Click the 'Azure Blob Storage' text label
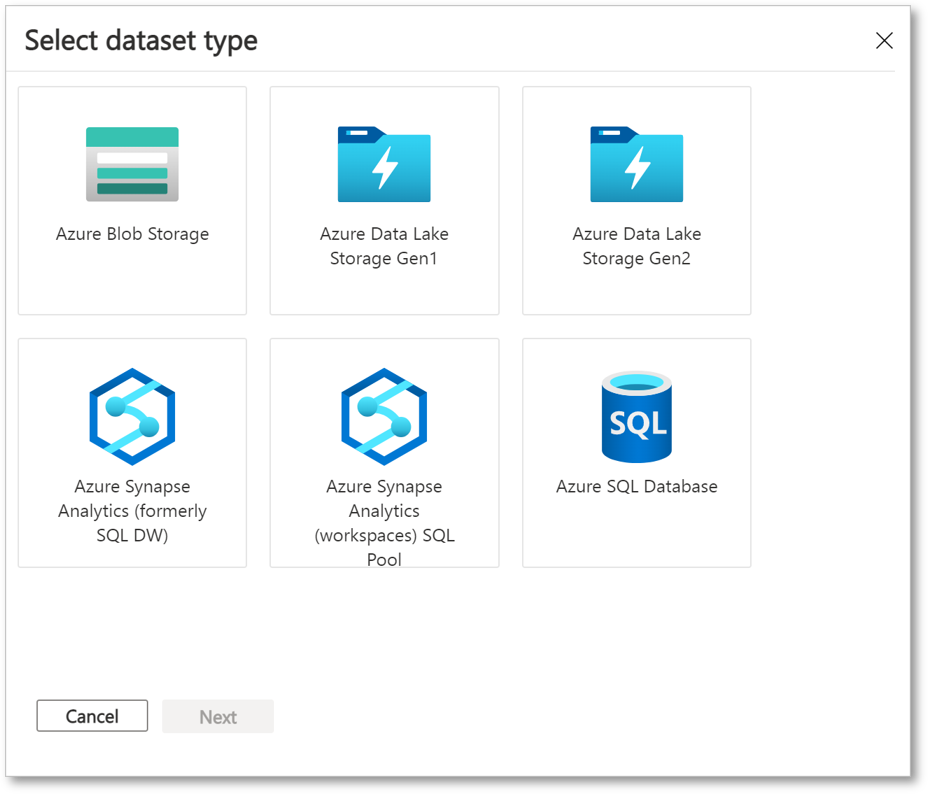This screenshot has height=794, width=928. coord(132,234)
